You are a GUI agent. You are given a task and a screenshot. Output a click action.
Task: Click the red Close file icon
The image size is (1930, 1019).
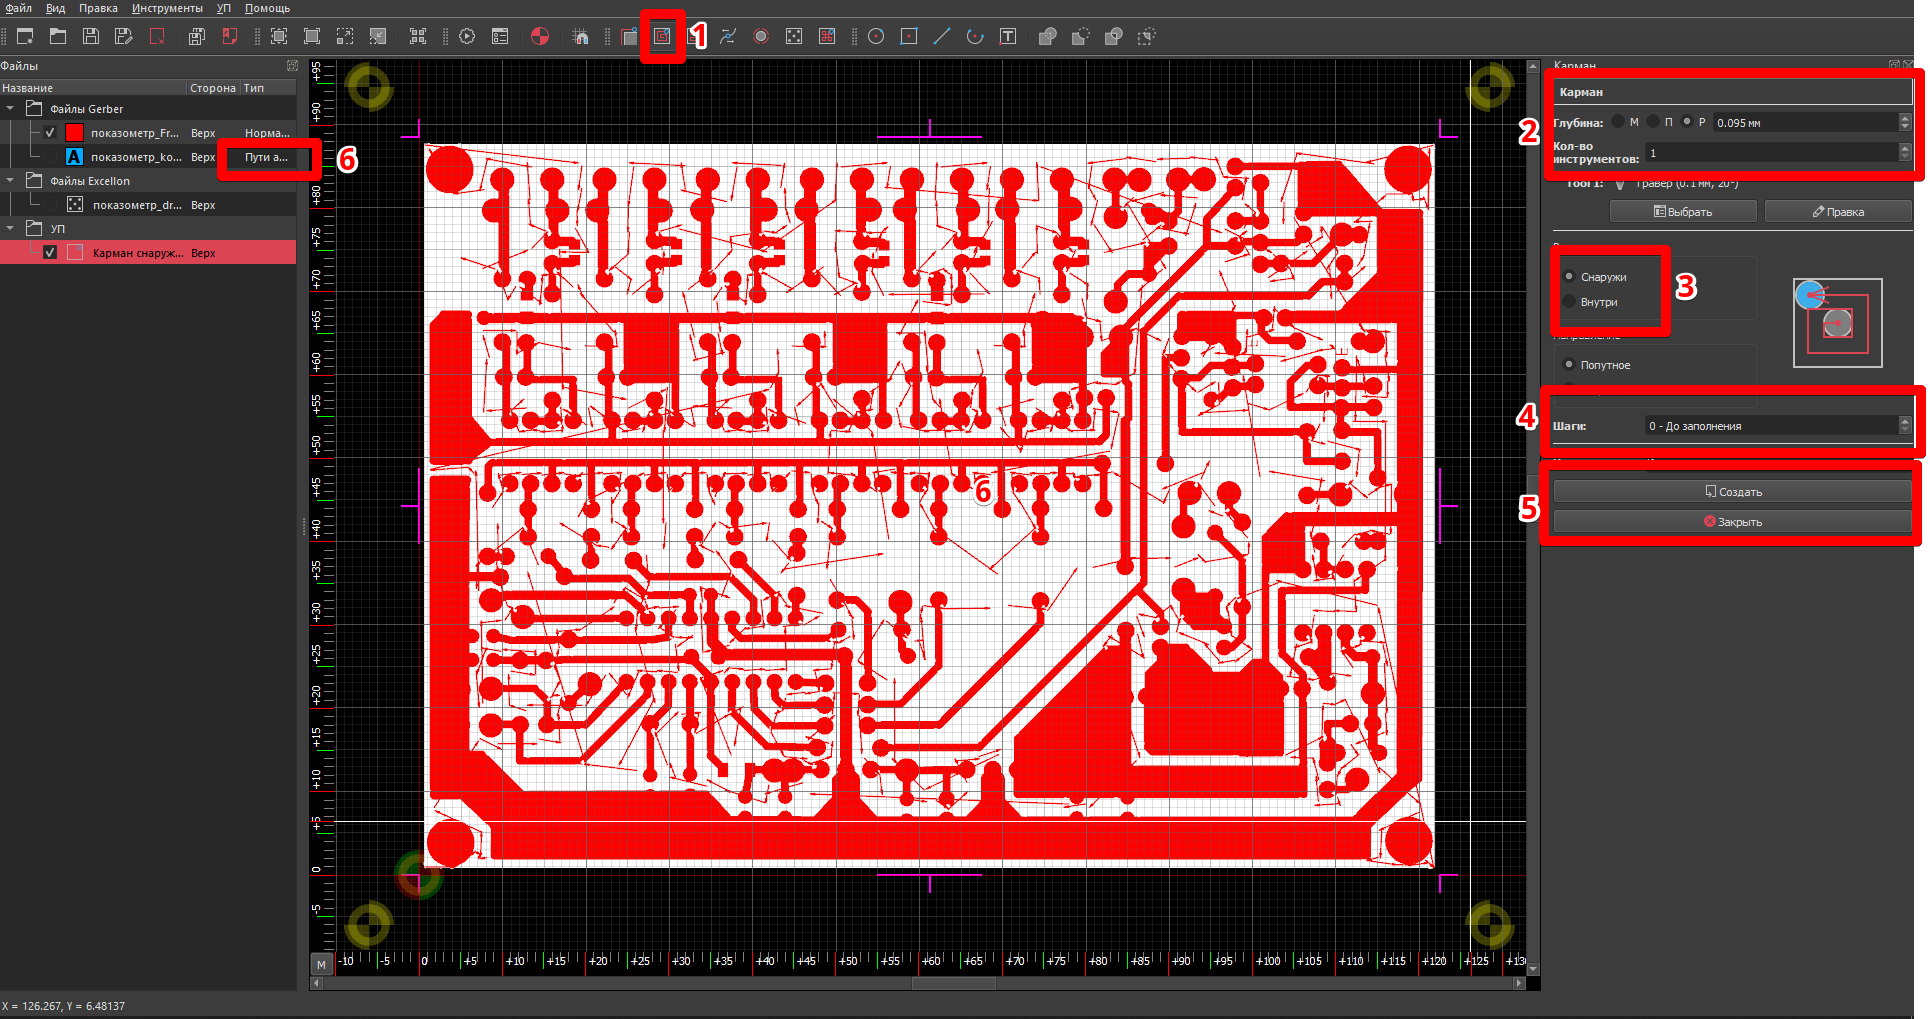pos(157,36)
